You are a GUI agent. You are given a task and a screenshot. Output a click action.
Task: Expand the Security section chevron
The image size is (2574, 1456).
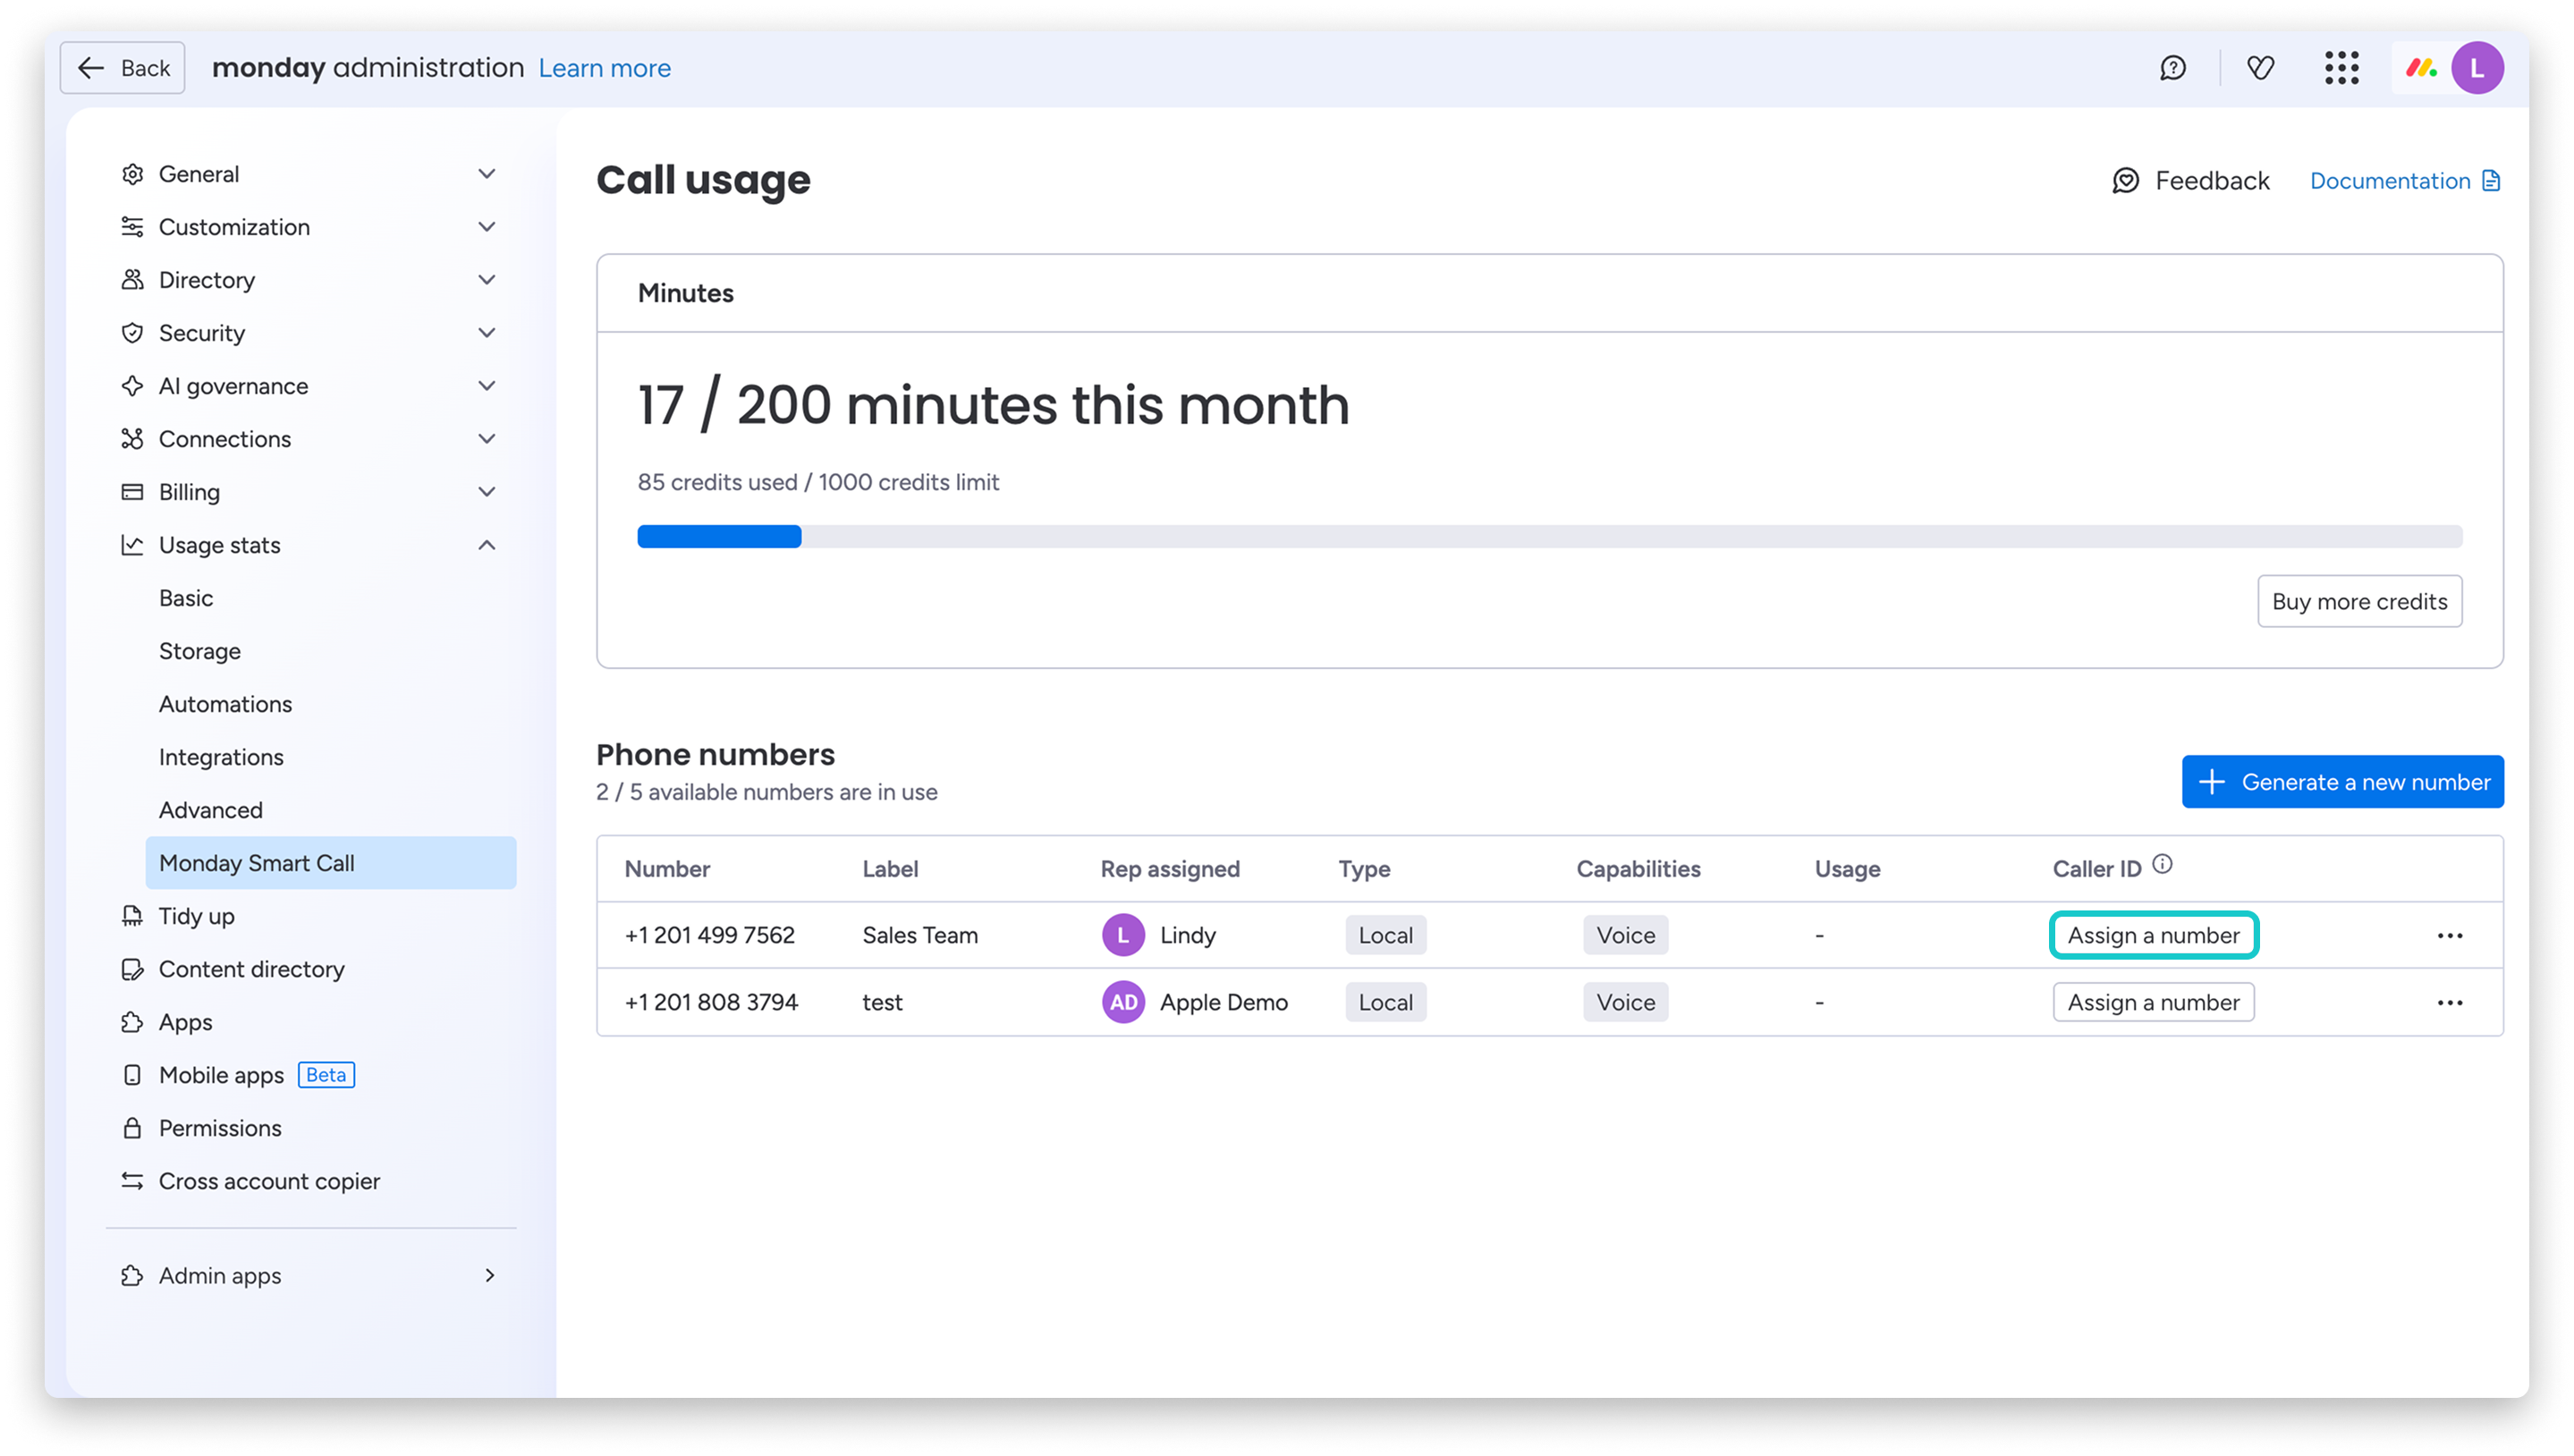[x=487, y=333]
